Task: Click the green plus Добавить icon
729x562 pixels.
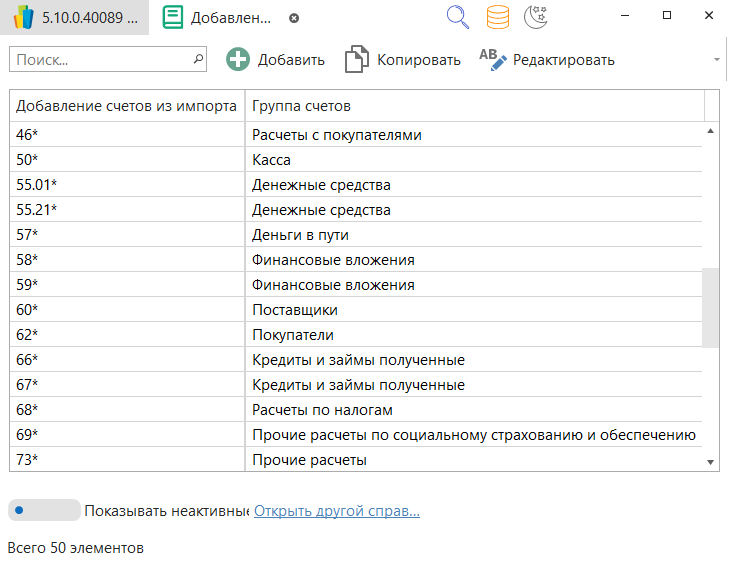Action: 238,60
